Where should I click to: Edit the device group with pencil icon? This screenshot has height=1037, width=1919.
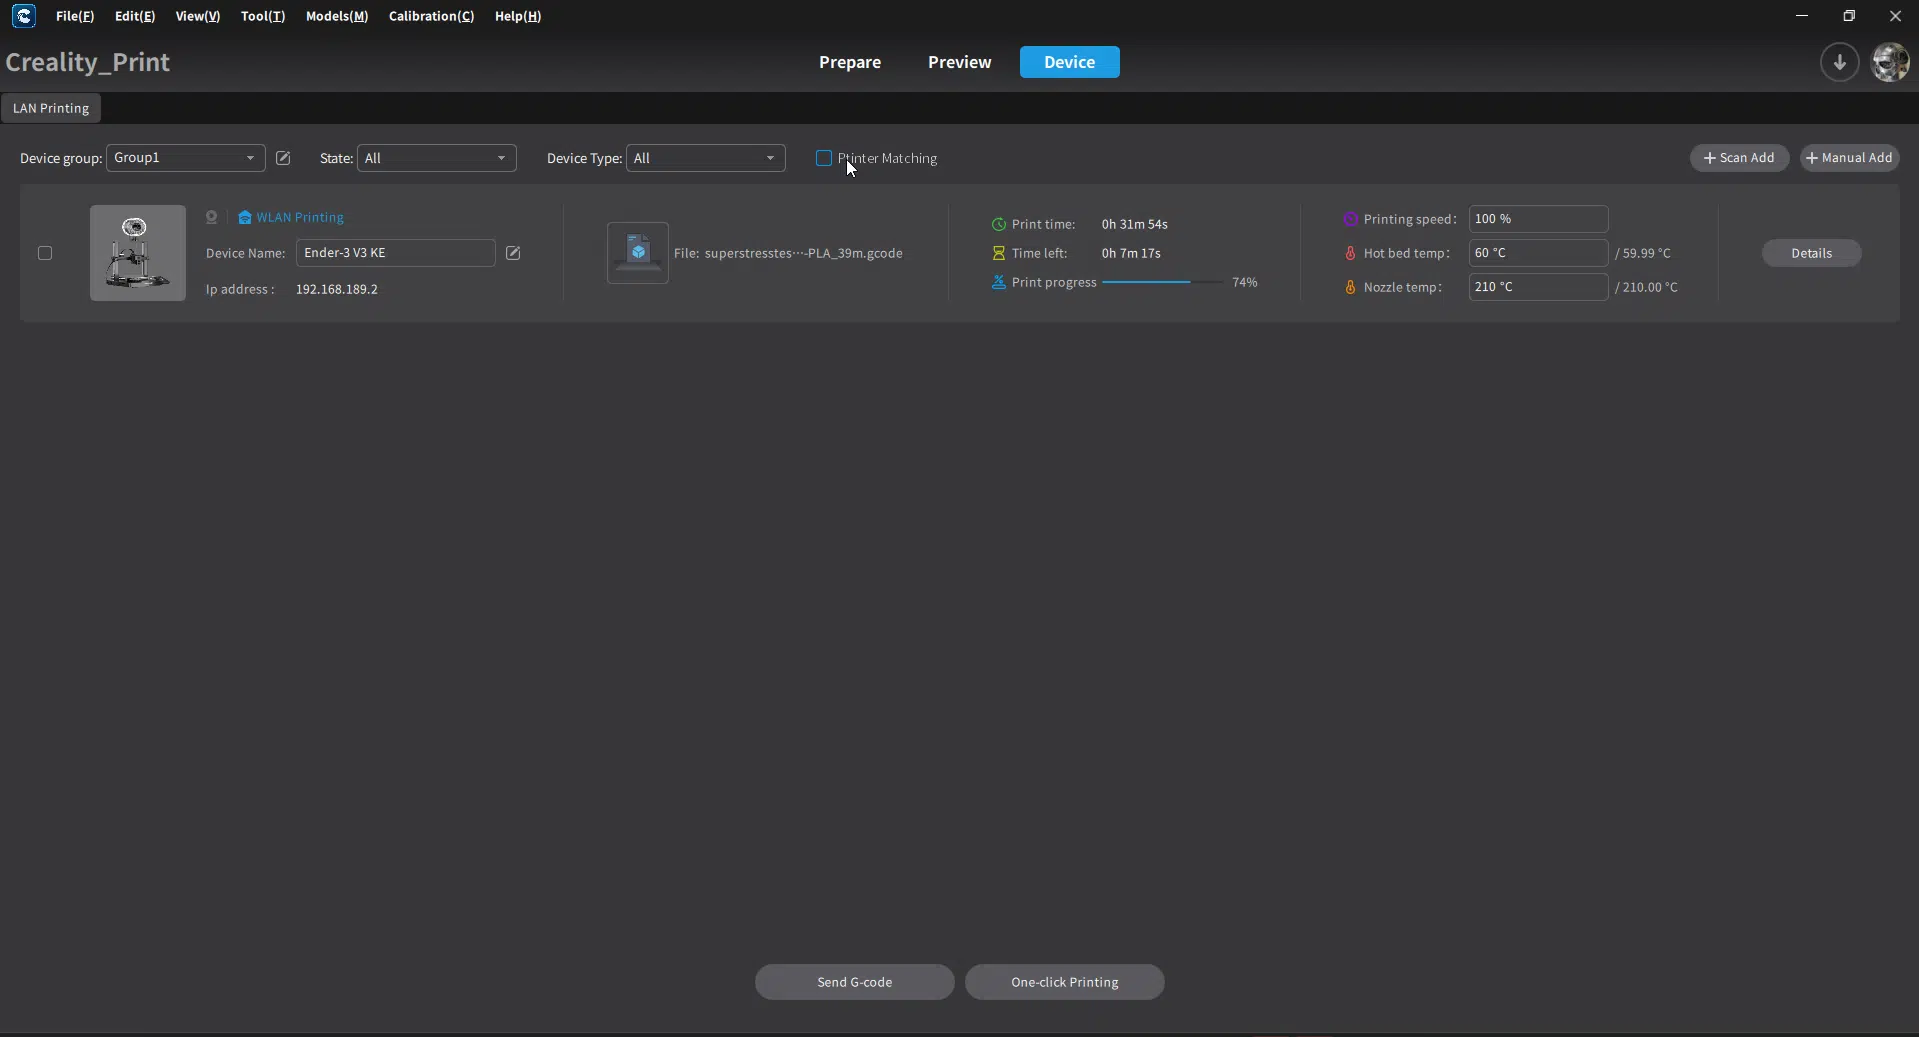coord(283,158)
